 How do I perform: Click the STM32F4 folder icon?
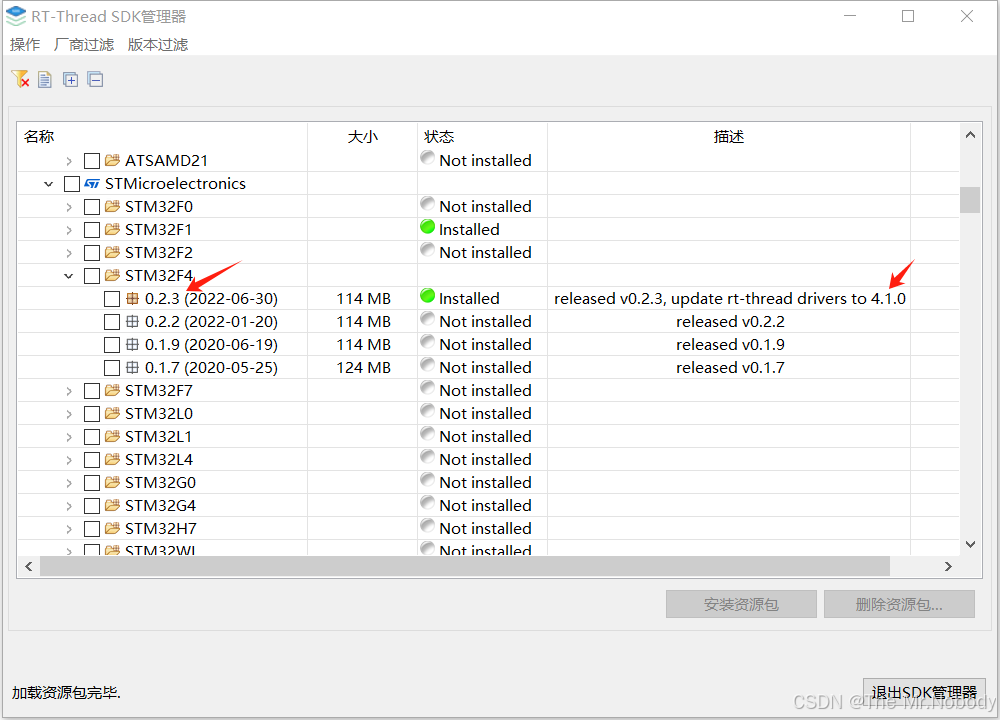[112, 275]
